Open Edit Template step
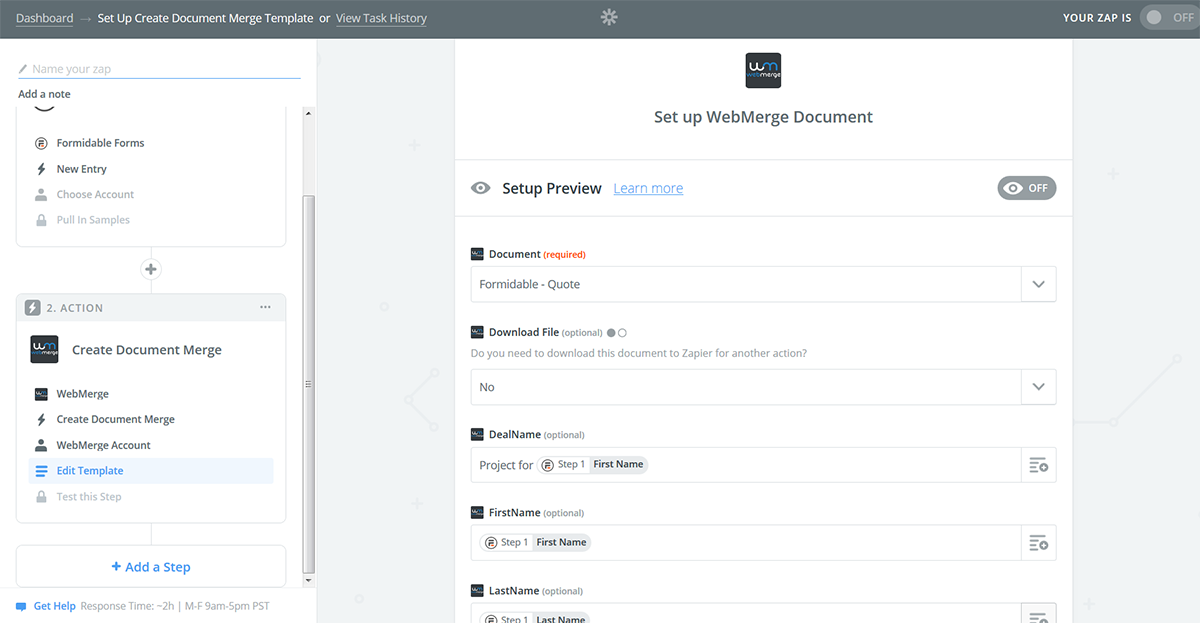 (151, 471)
